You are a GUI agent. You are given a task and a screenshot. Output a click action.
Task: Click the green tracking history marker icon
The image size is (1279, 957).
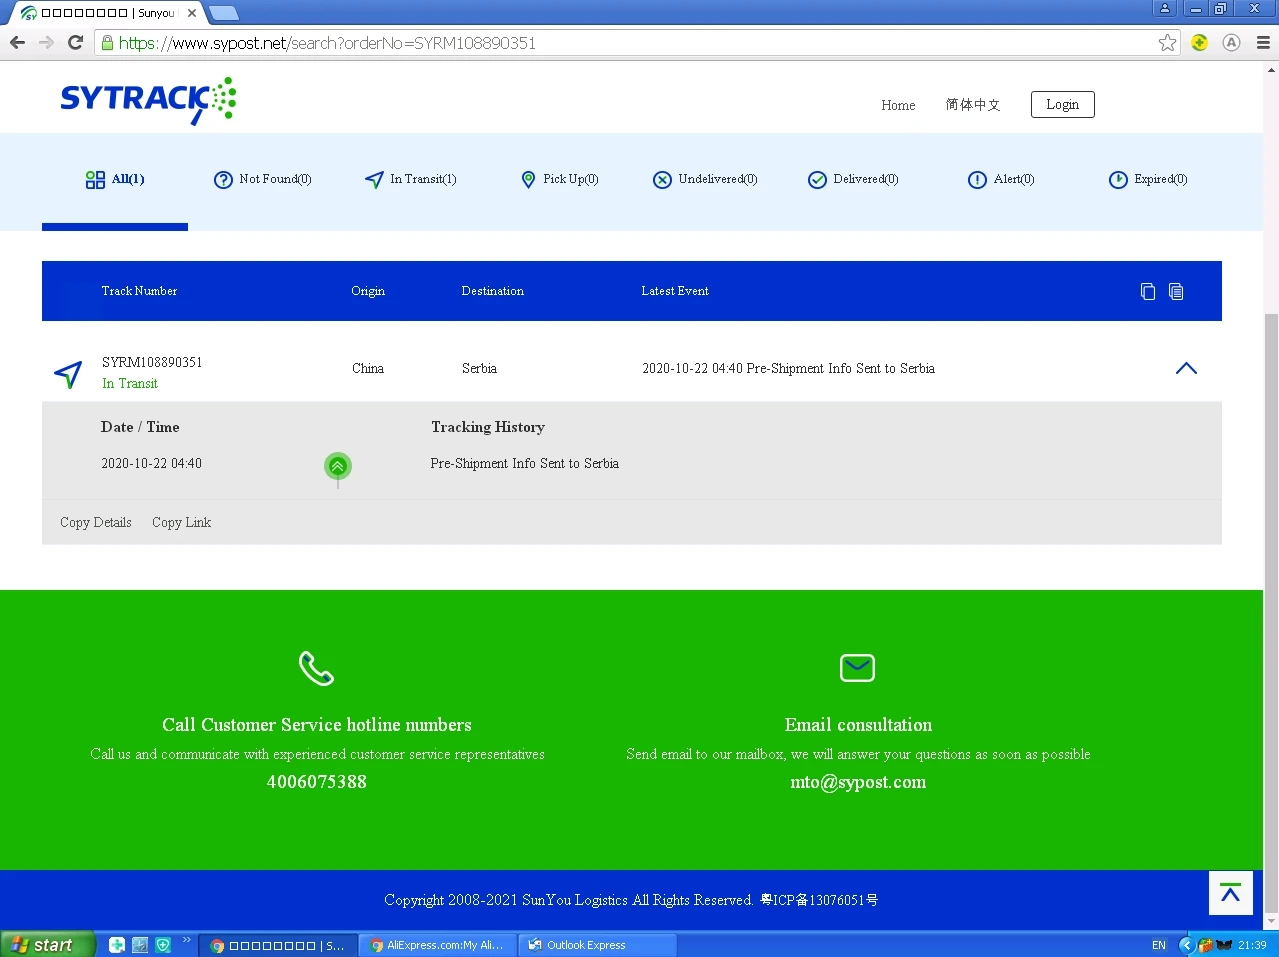(x=338, y=466)
